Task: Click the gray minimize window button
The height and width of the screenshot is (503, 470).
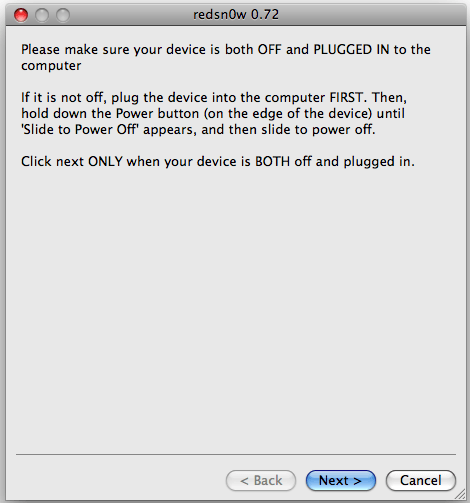Action: pos(42,15)
